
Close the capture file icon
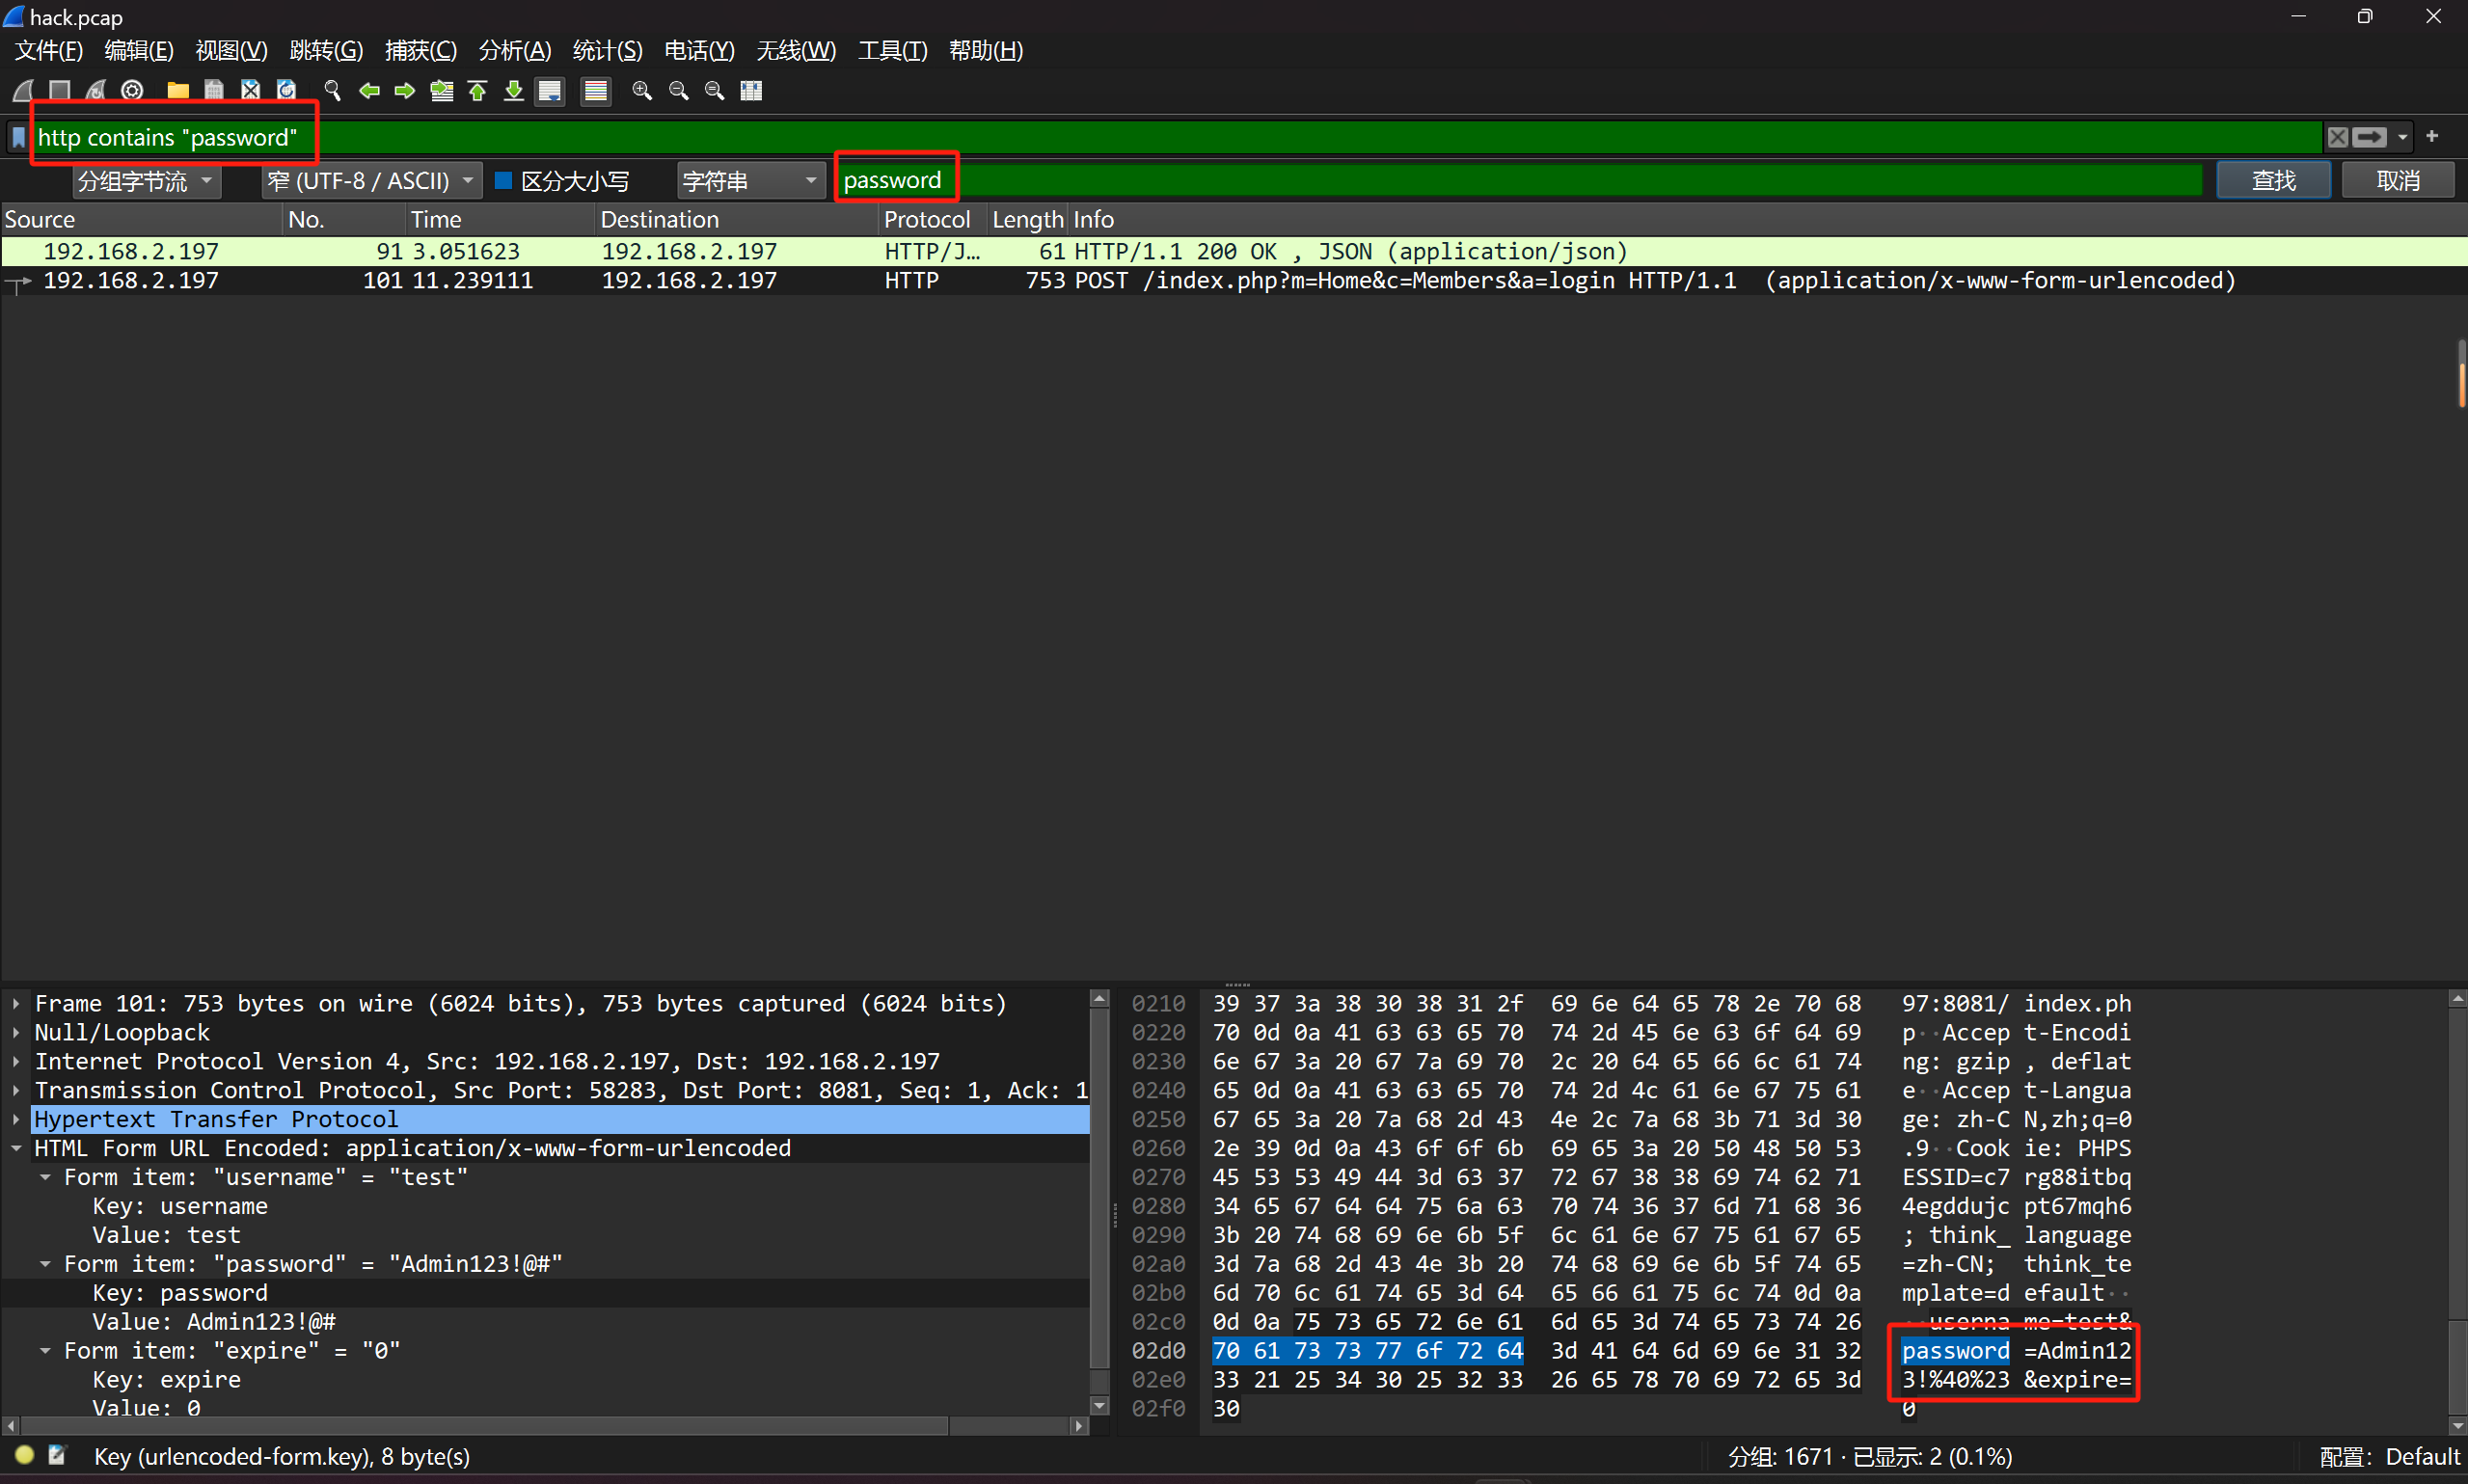pyautogui.click(x=250, y=91)
